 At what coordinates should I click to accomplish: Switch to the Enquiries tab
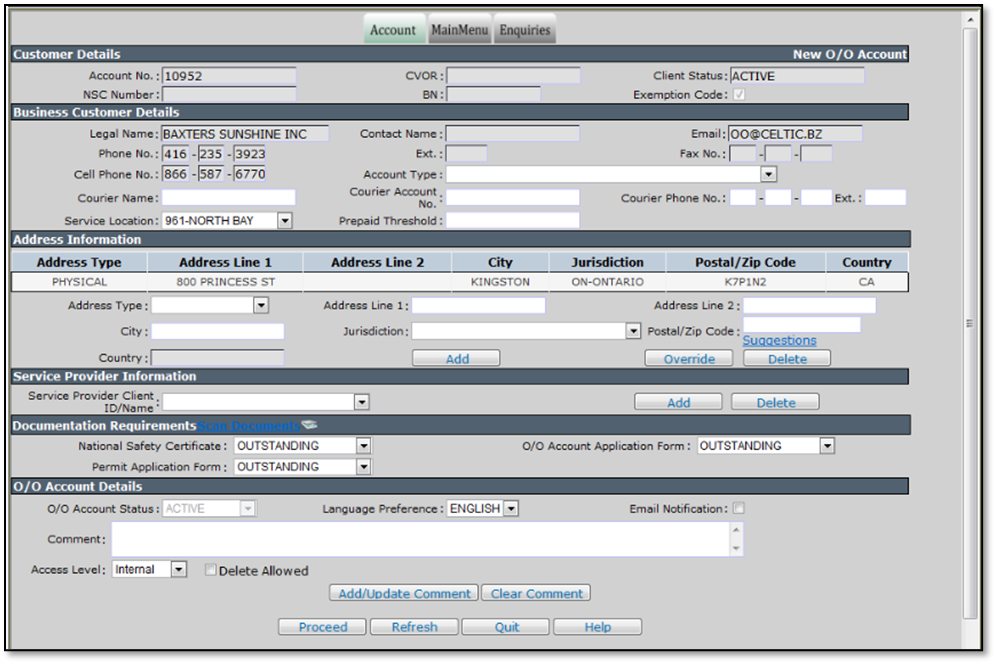525,30
